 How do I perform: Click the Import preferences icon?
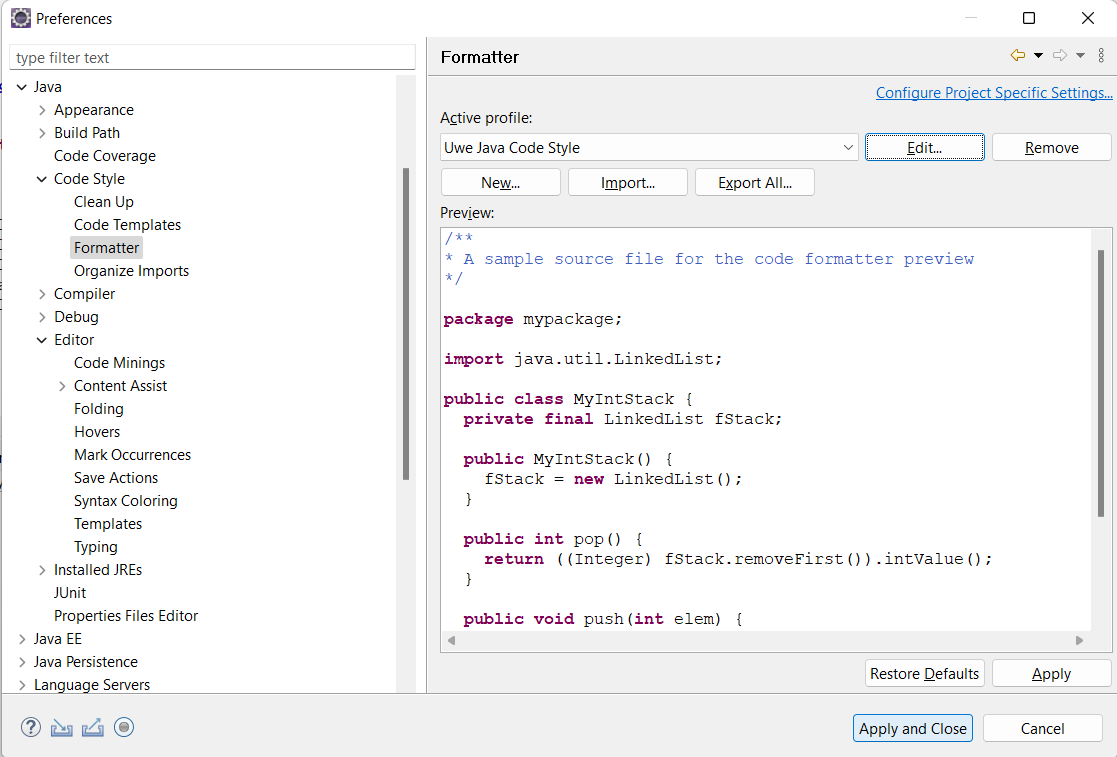(62, 728)
